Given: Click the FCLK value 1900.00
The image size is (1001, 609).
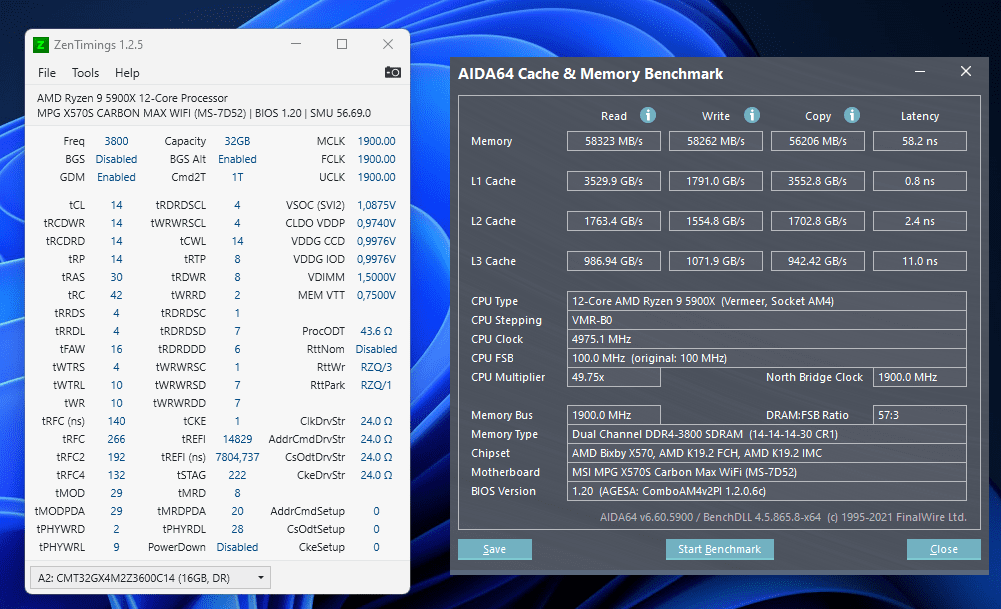Looking at the screenshot, I should point(376,159).
